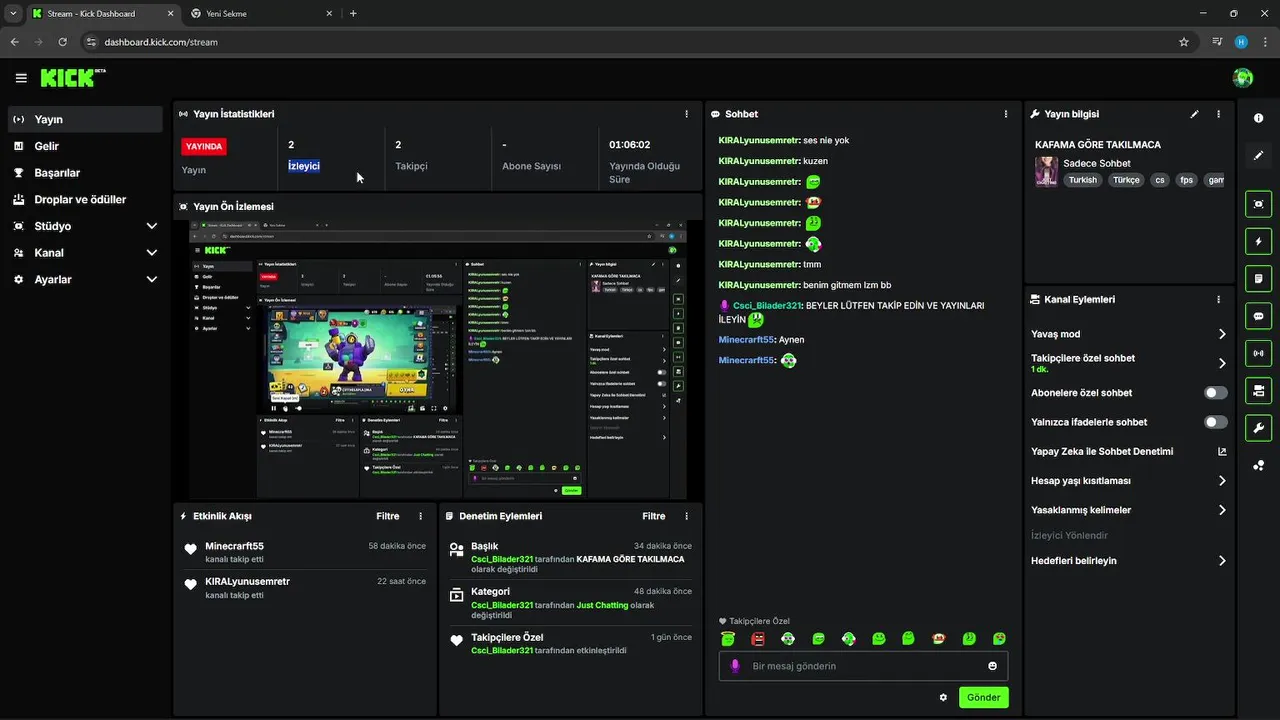The width and height of the screenshot is (1280, 720).
Task: Insert the red angry face emote
Action: (x=758, y=638)
